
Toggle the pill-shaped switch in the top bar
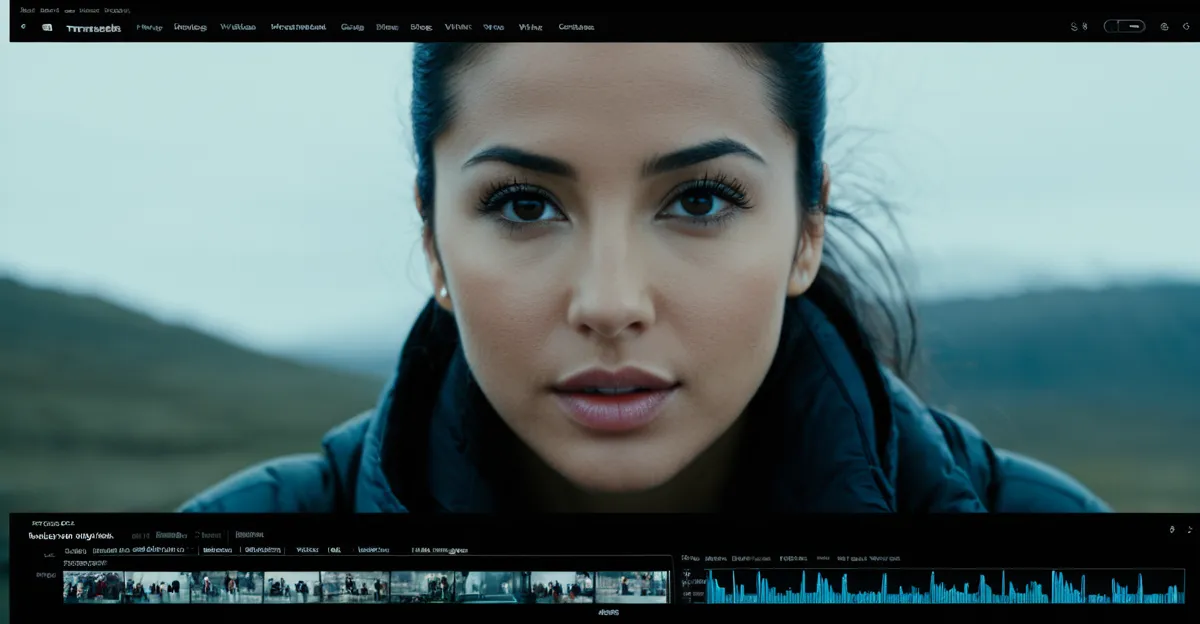click(x=1124, y=27)
